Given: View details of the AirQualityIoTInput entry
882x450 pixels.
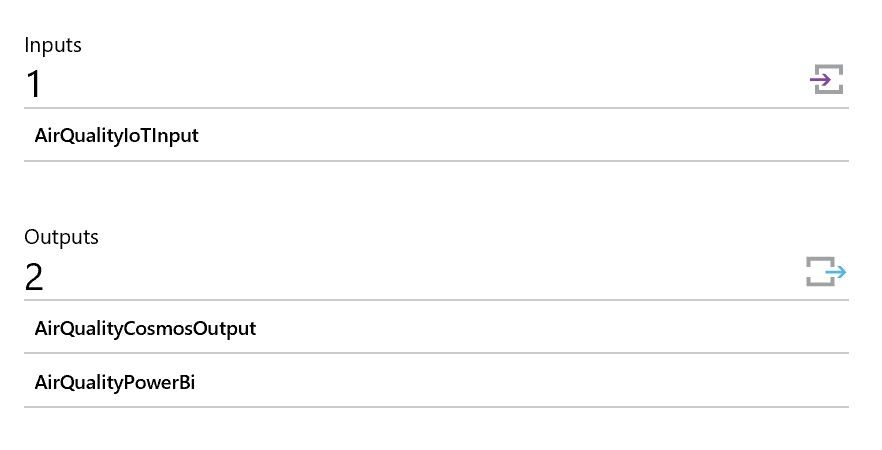Looking at the screenshot, I should 117,135.
